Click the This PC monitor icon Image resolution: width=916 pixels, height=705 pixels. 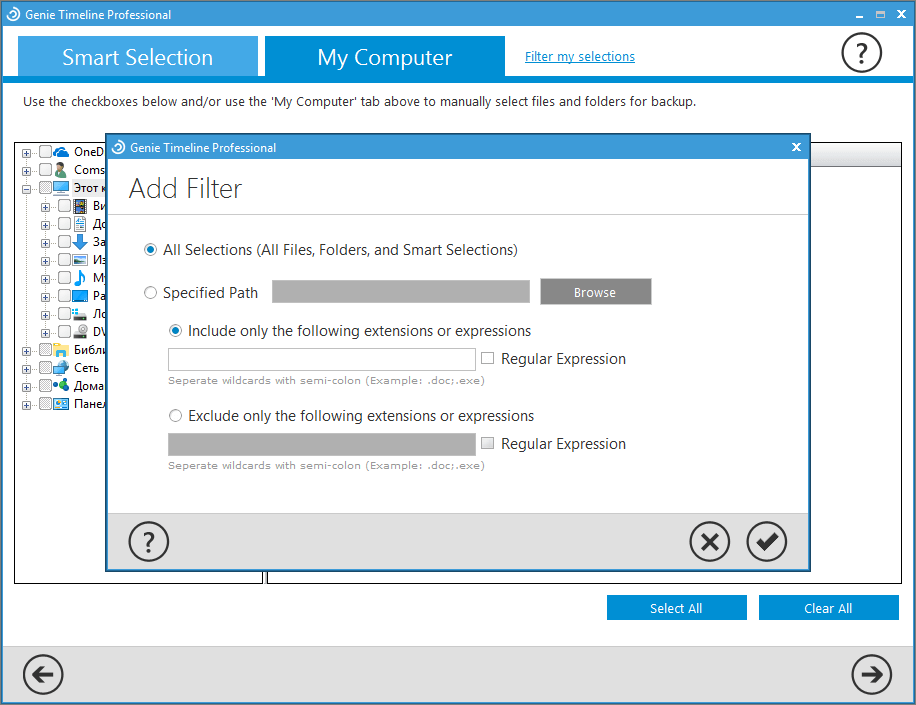point(61,188)
